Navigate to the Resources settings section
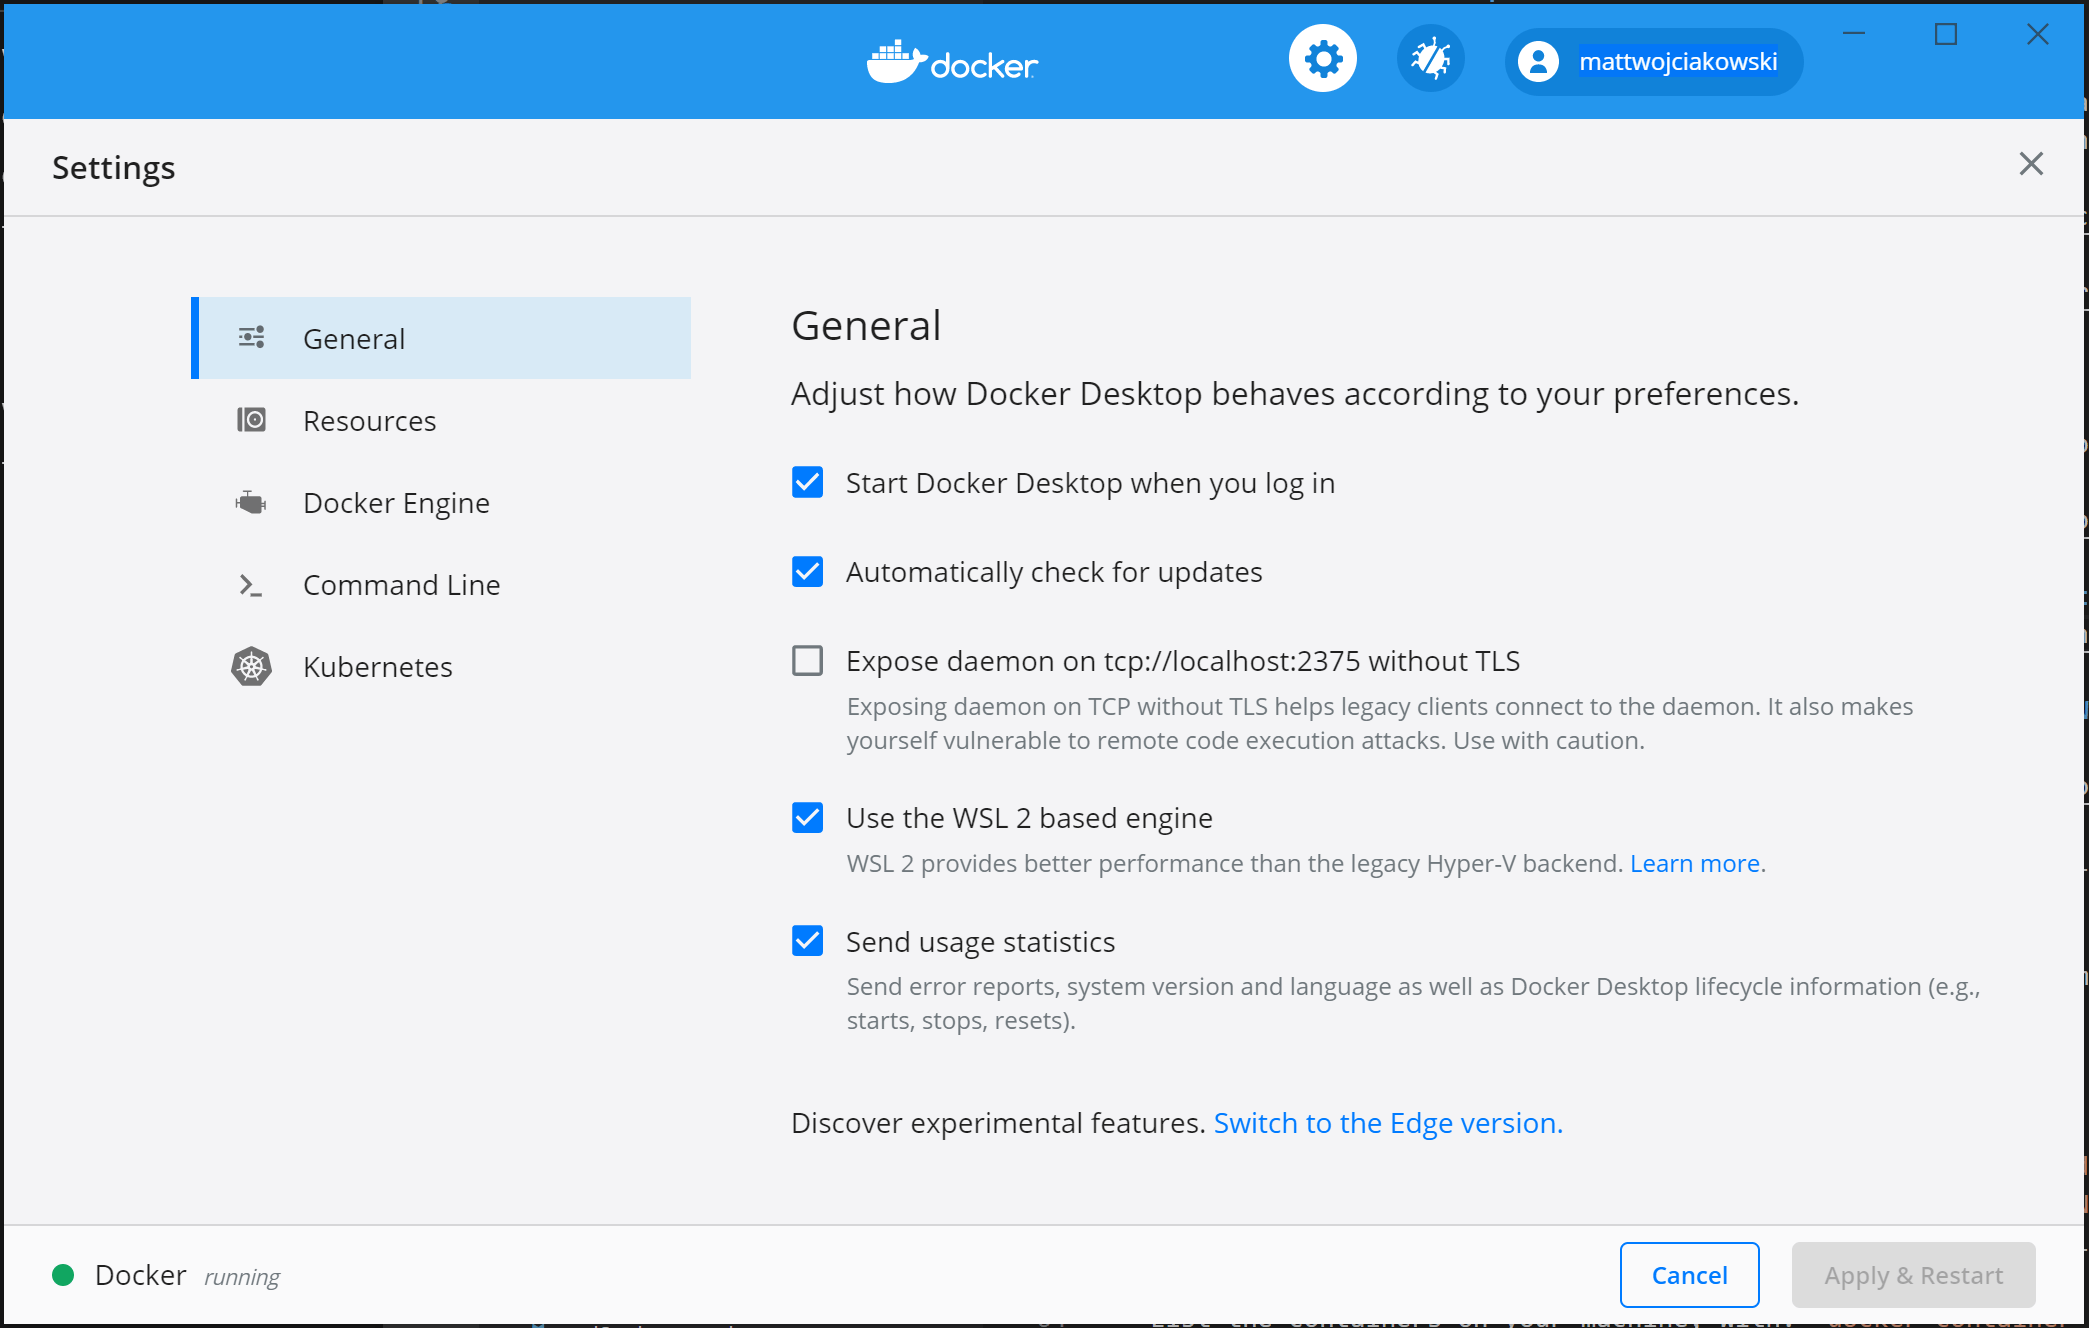 point(368,420)
